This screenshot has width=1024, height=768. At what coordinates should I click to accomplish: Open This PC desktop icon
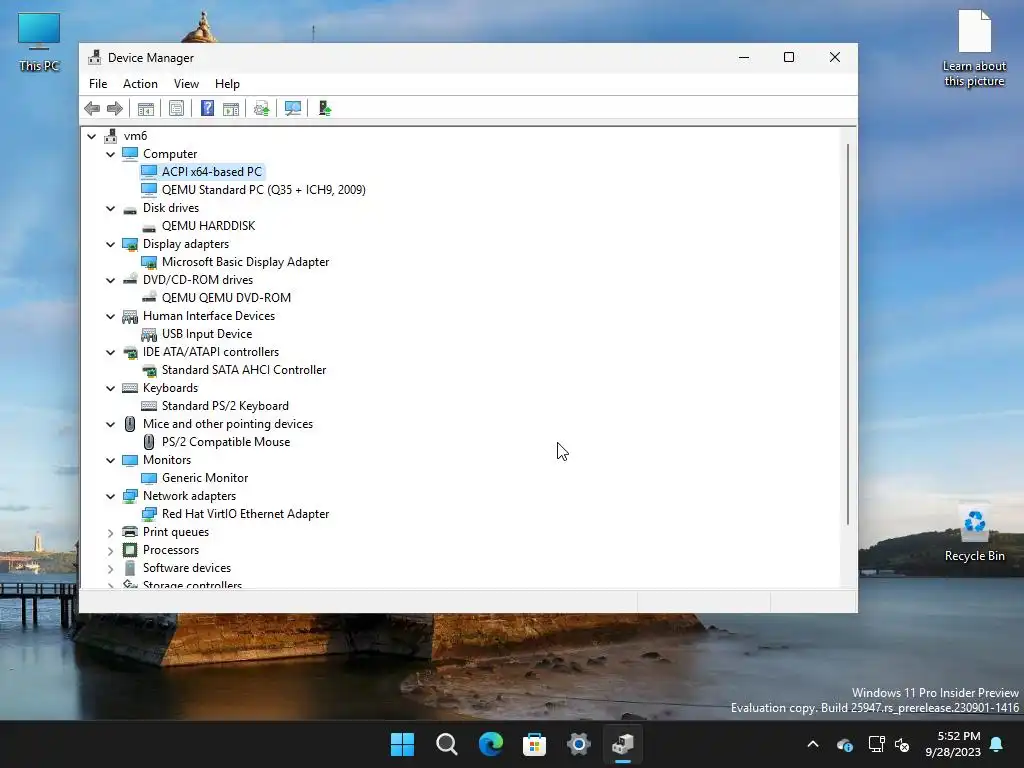(39, 41)
